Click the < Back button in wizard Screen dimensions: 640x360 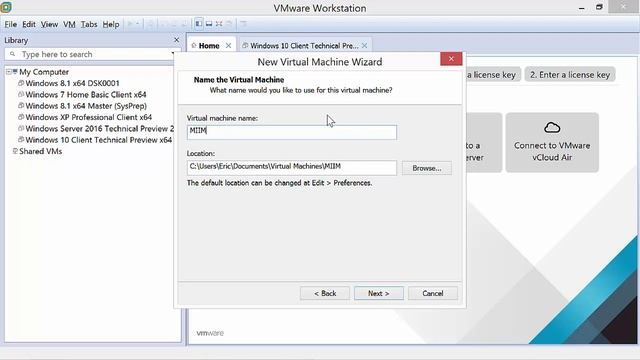point(325,293)
